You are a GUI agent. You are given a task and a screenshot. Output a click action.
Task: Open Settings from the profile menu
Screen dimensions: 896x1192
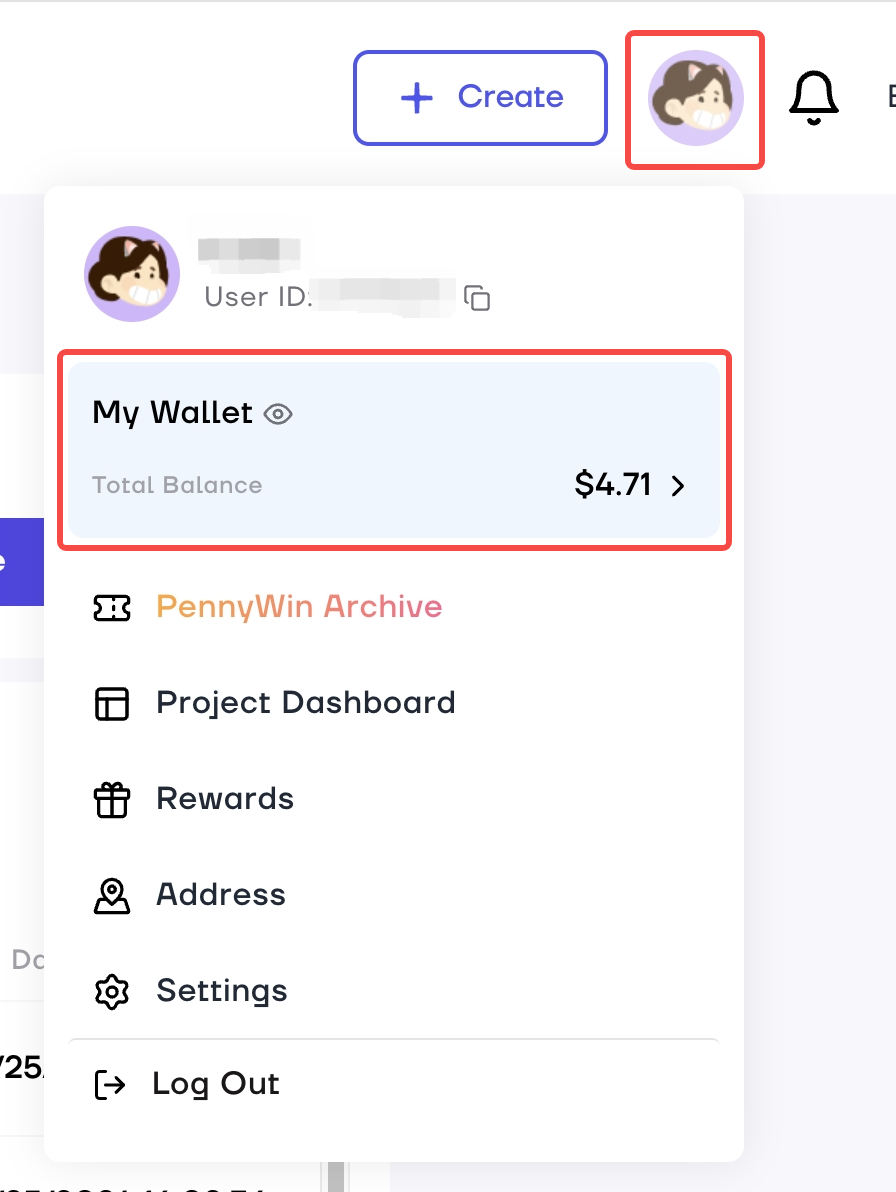point(222,991)
